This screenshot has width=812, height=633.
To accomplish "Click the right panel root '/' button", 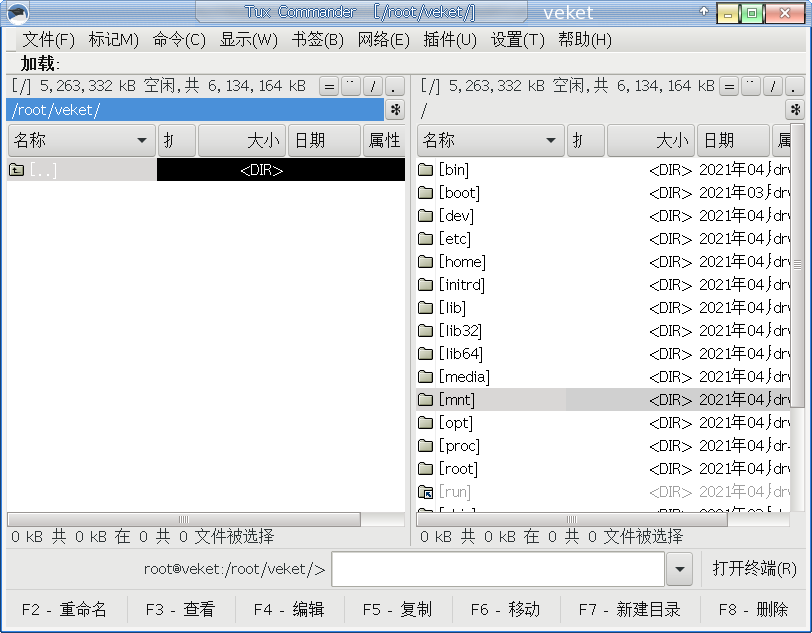I will click(773, 86).
